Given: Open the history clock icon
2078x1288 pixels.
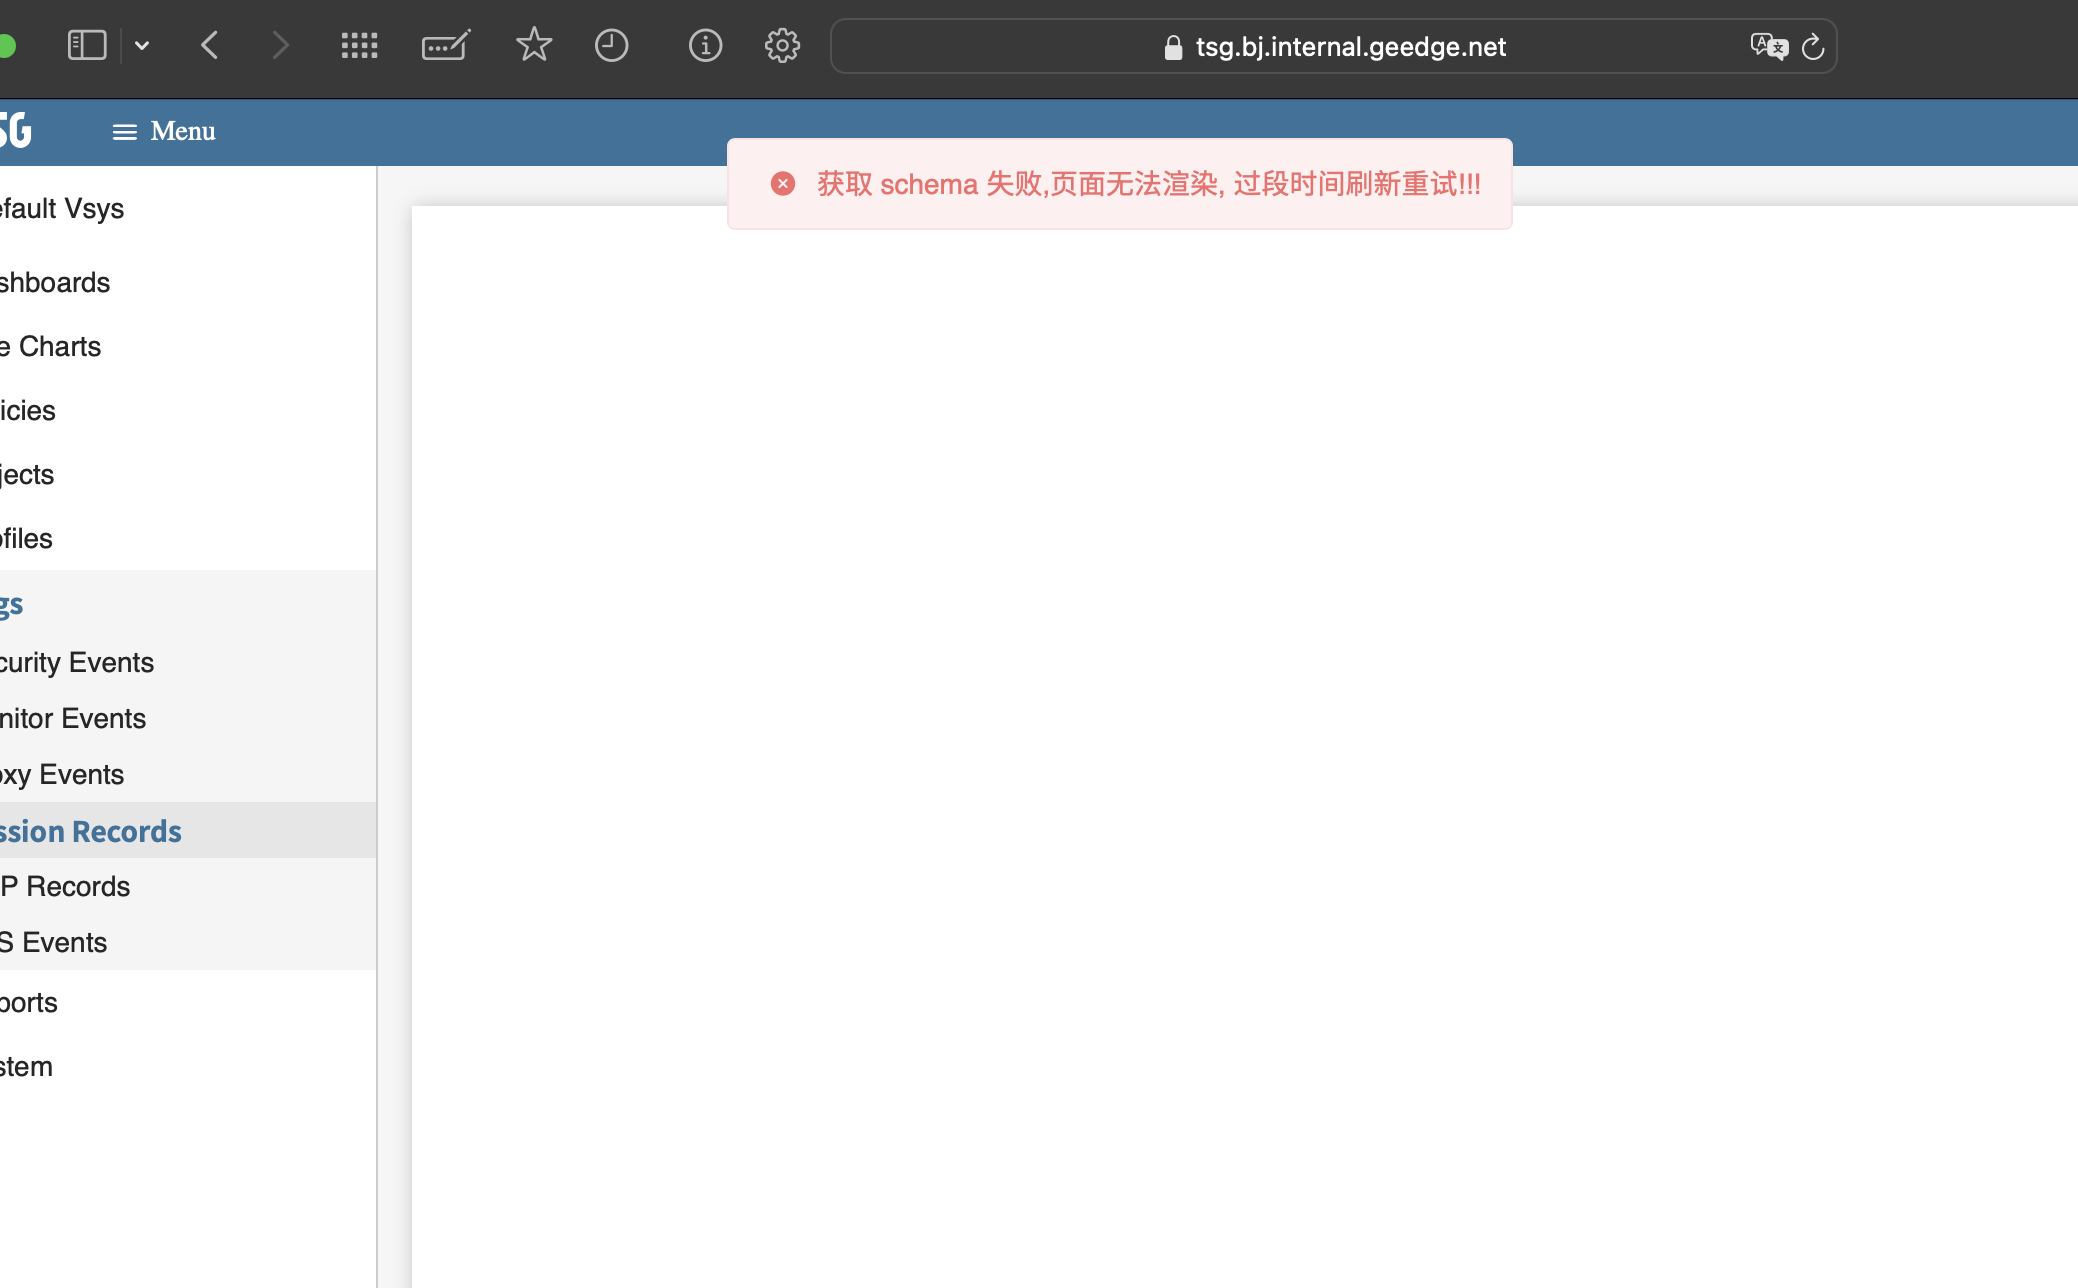Looking at the screenshot, I should 611,45.
